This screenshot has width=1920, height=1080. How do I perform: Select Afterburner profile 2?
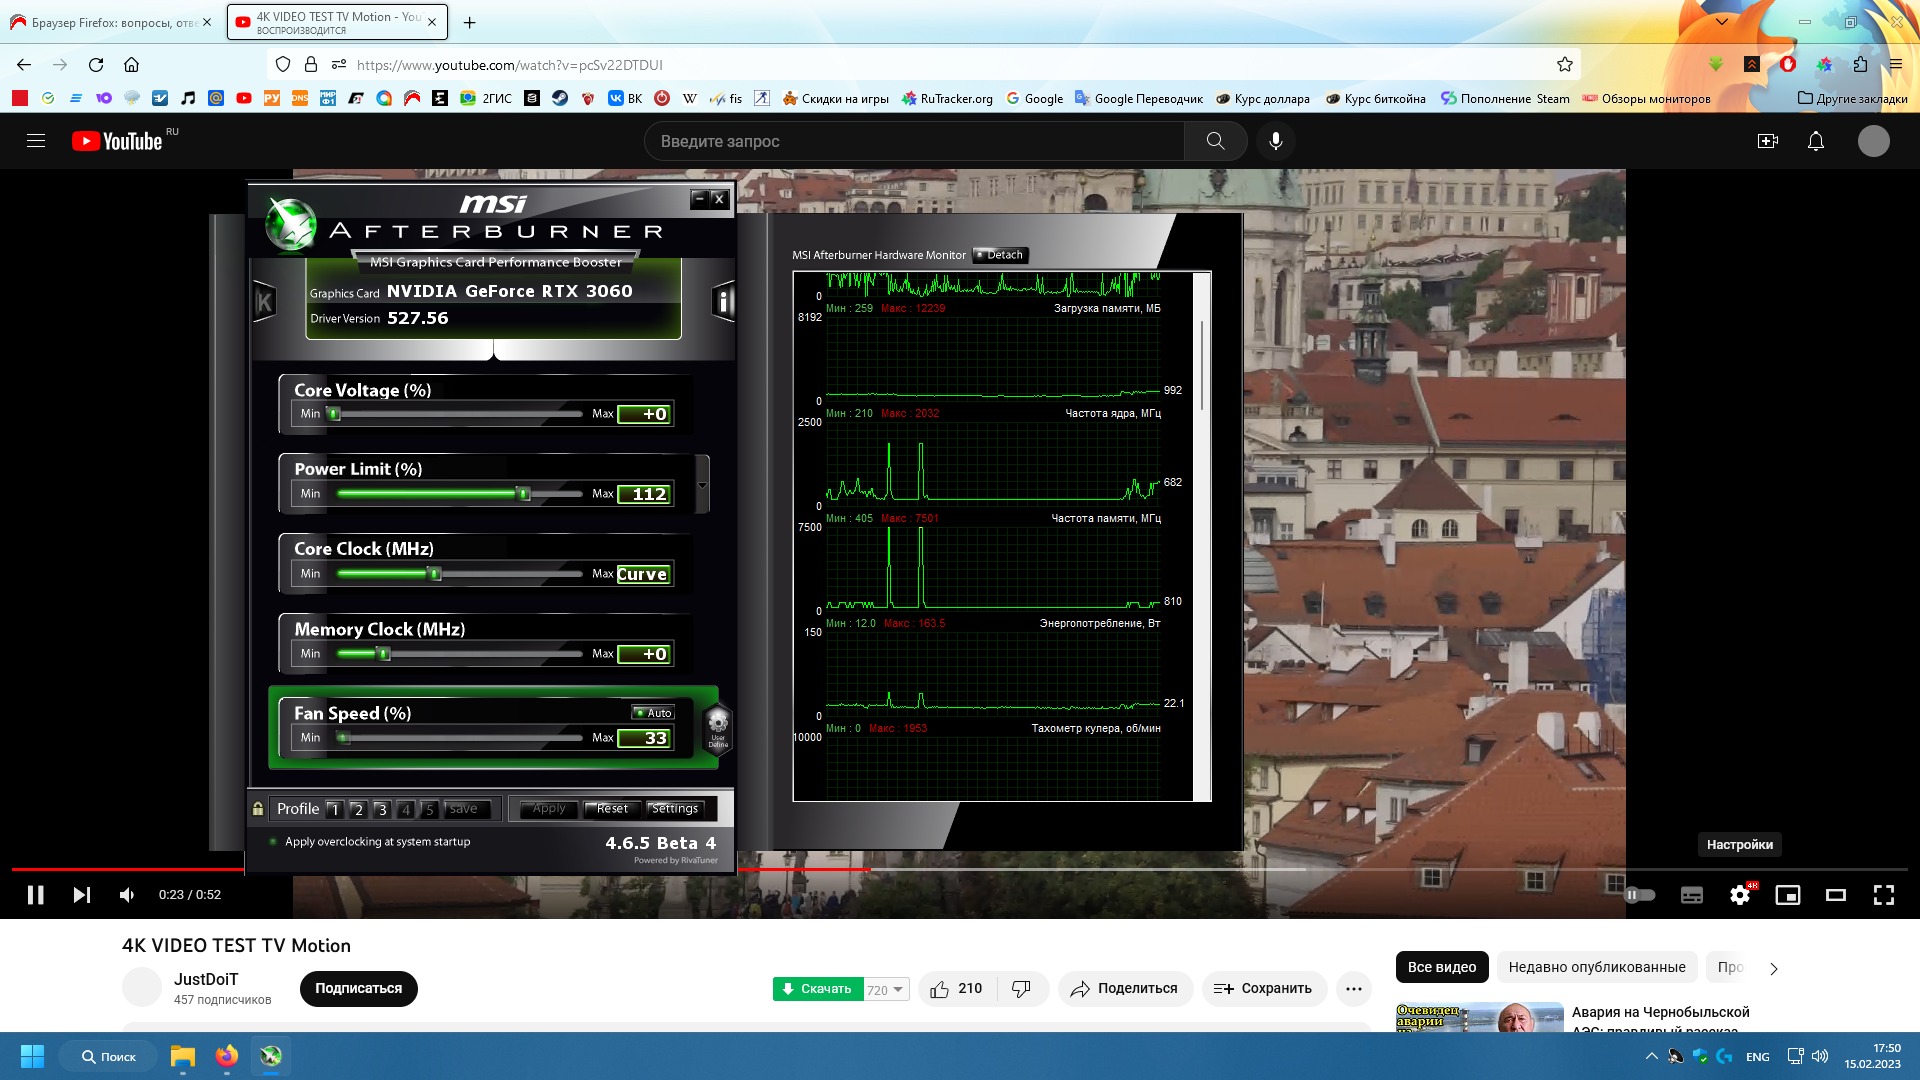click(x=358, y=810)
